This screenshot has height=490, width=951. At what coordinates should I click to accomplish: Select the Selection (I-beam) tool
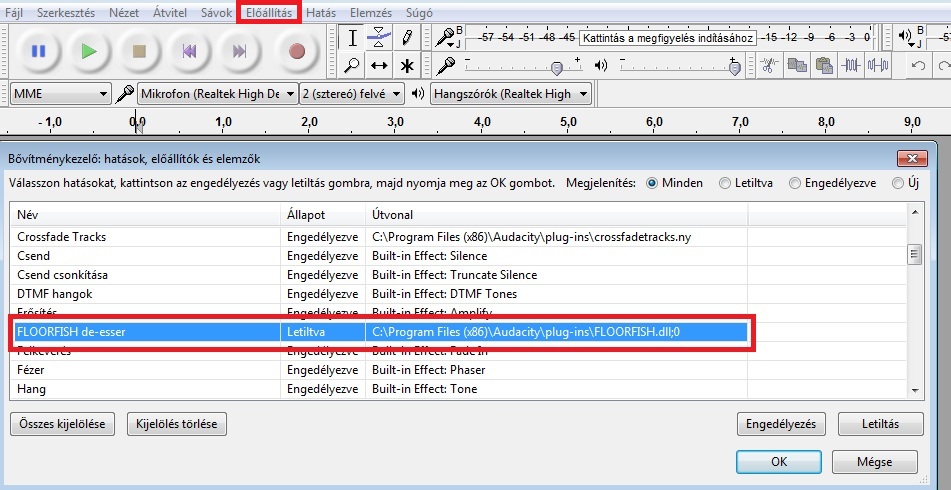(352, 38)
